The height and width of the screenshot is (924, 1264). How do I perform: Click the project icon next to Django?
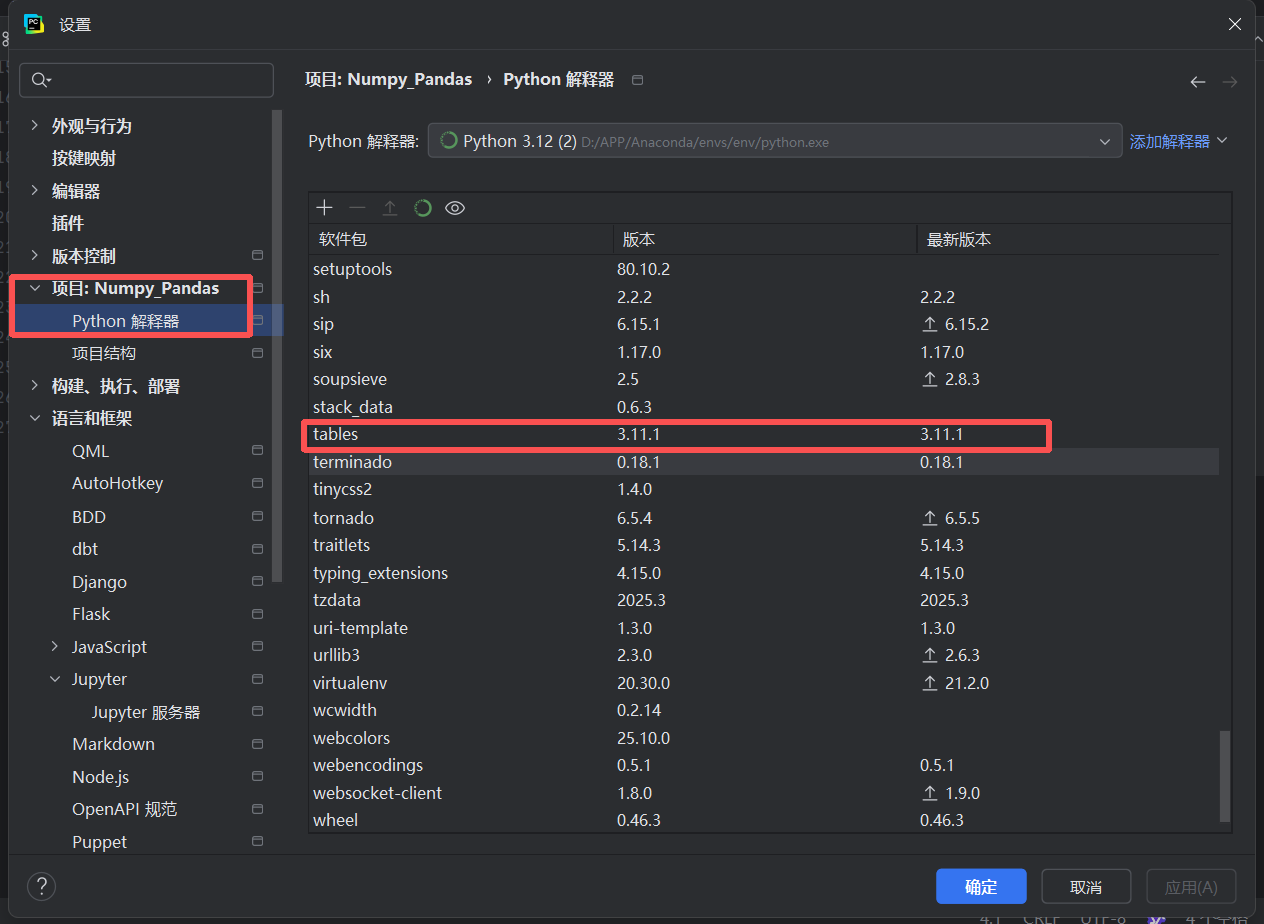click(257, 582)
